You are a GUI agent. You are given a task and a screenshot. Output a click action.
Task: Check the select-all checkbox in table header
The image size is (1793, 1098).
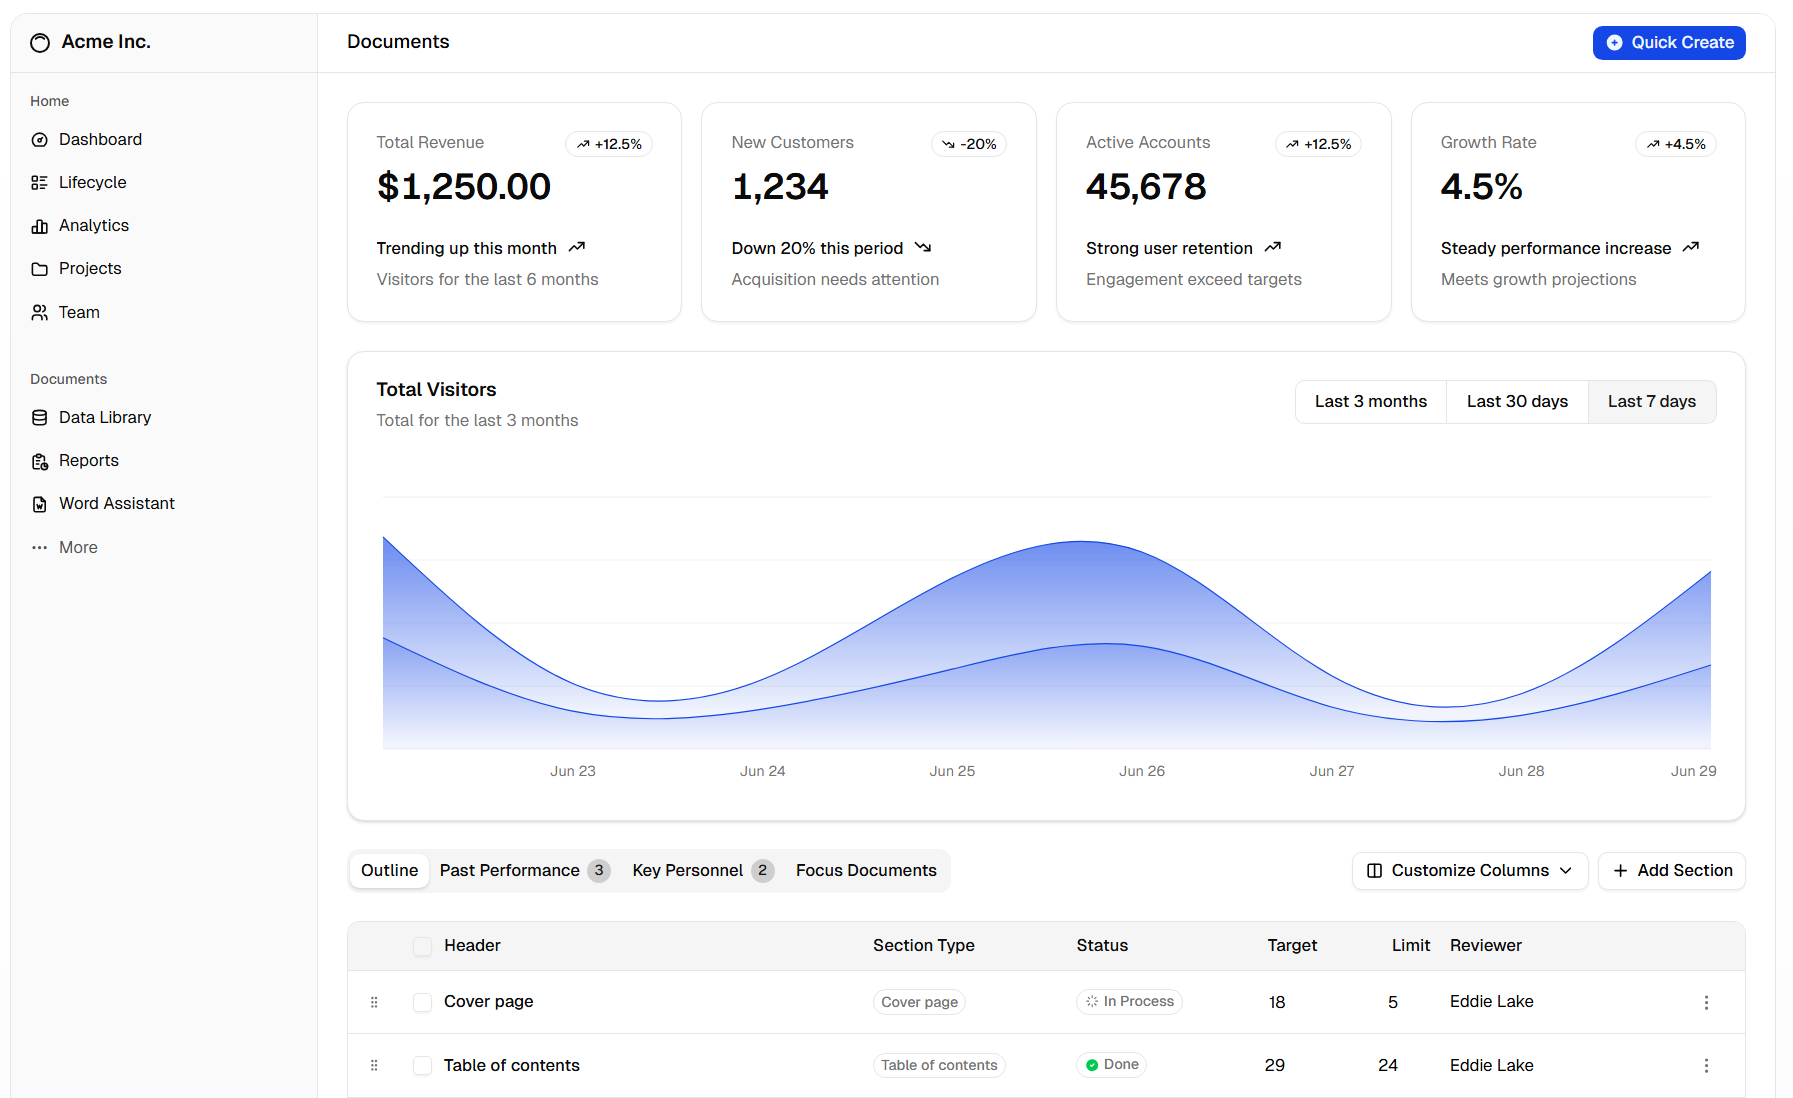[x=422, y=946]
